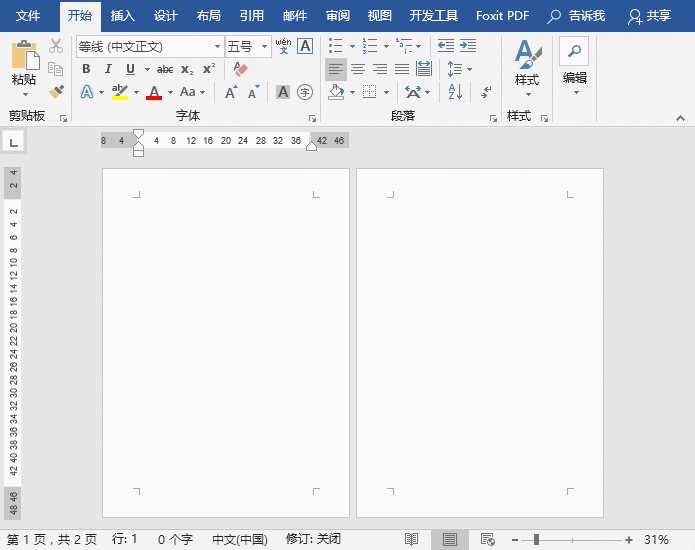This screenshot has height=550, width=695.
Task: Click the Clear Formatting eraser icon
Action: pos(240,69)
